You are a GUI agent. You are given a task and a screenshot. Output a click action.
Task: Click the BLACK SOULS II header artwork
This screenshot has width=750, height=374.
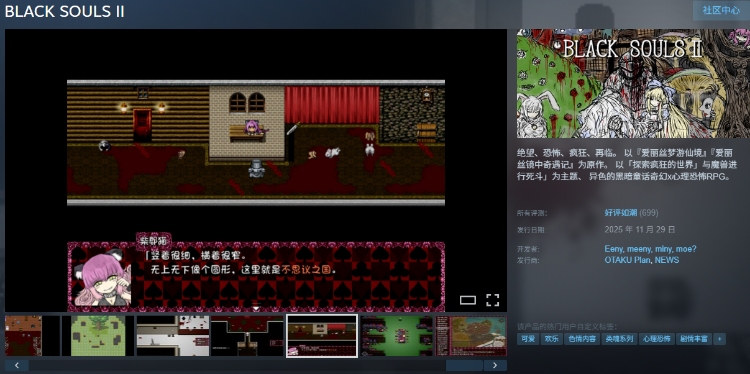633,83
